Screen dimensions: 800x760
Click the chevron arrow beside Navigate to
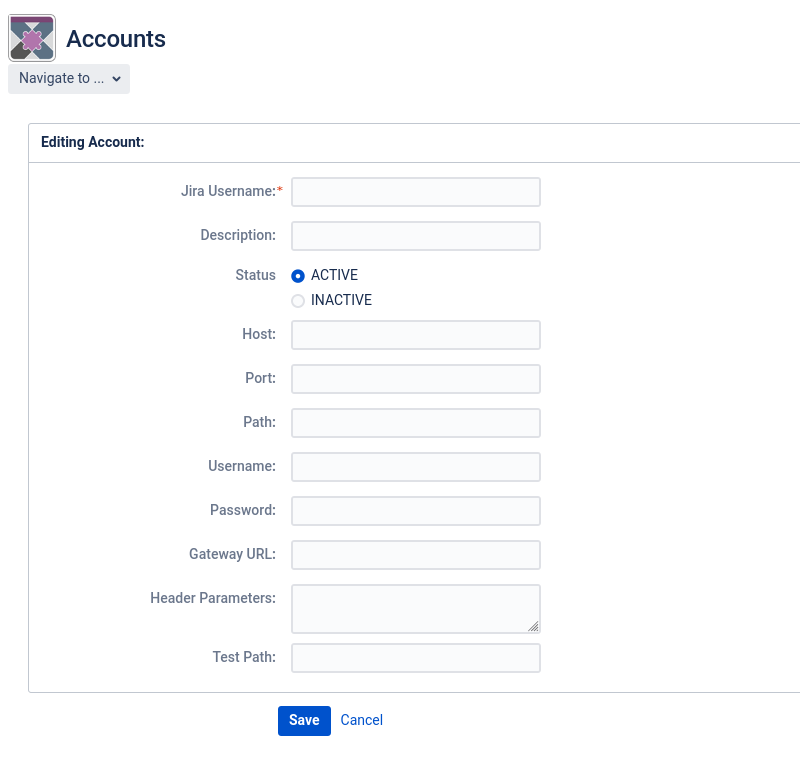click(116, 79)
